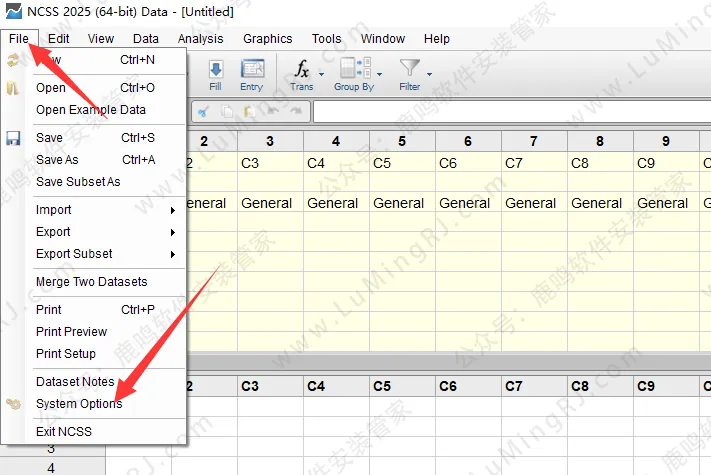Click the System Options gear icon

coord(14,404)
